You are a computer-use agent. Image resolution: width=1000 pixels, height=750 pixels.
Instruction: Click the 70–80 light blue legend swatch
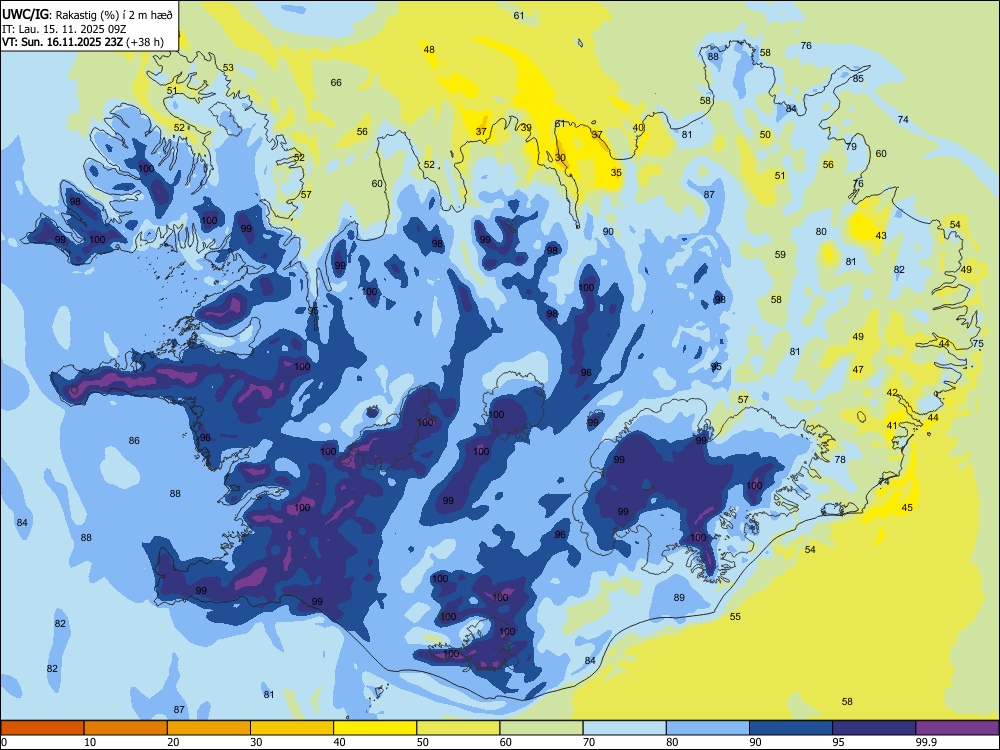click(x=624, y=728)
